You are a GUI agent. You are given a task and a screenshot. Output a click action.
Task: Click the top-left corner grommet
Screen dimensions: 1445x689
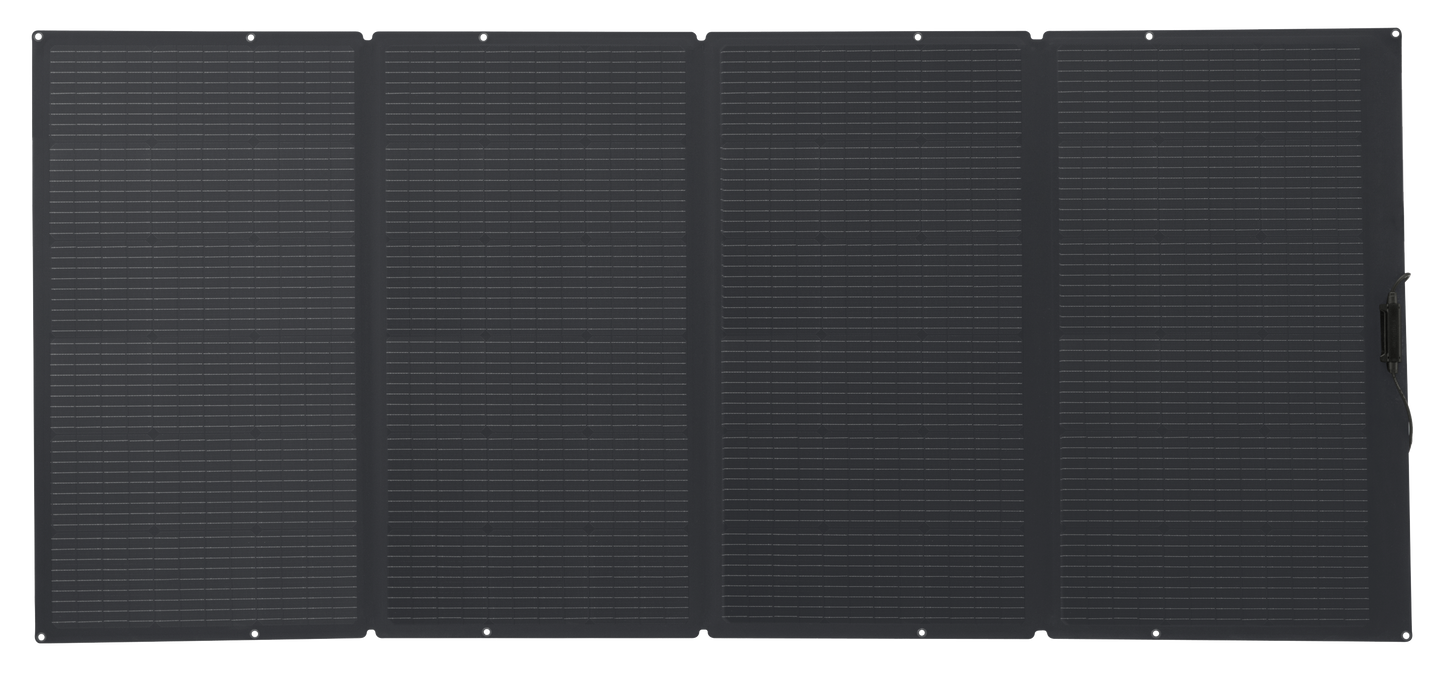[x=36, y=36]
